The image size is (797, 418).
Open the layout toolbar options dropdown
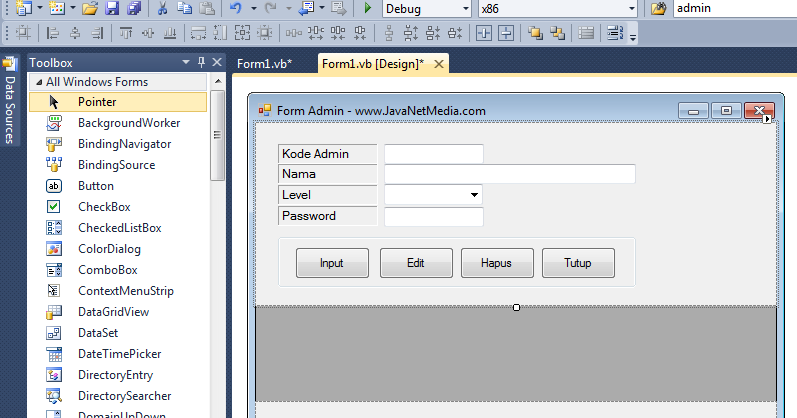pyautogui.click(x=633, y=38)
